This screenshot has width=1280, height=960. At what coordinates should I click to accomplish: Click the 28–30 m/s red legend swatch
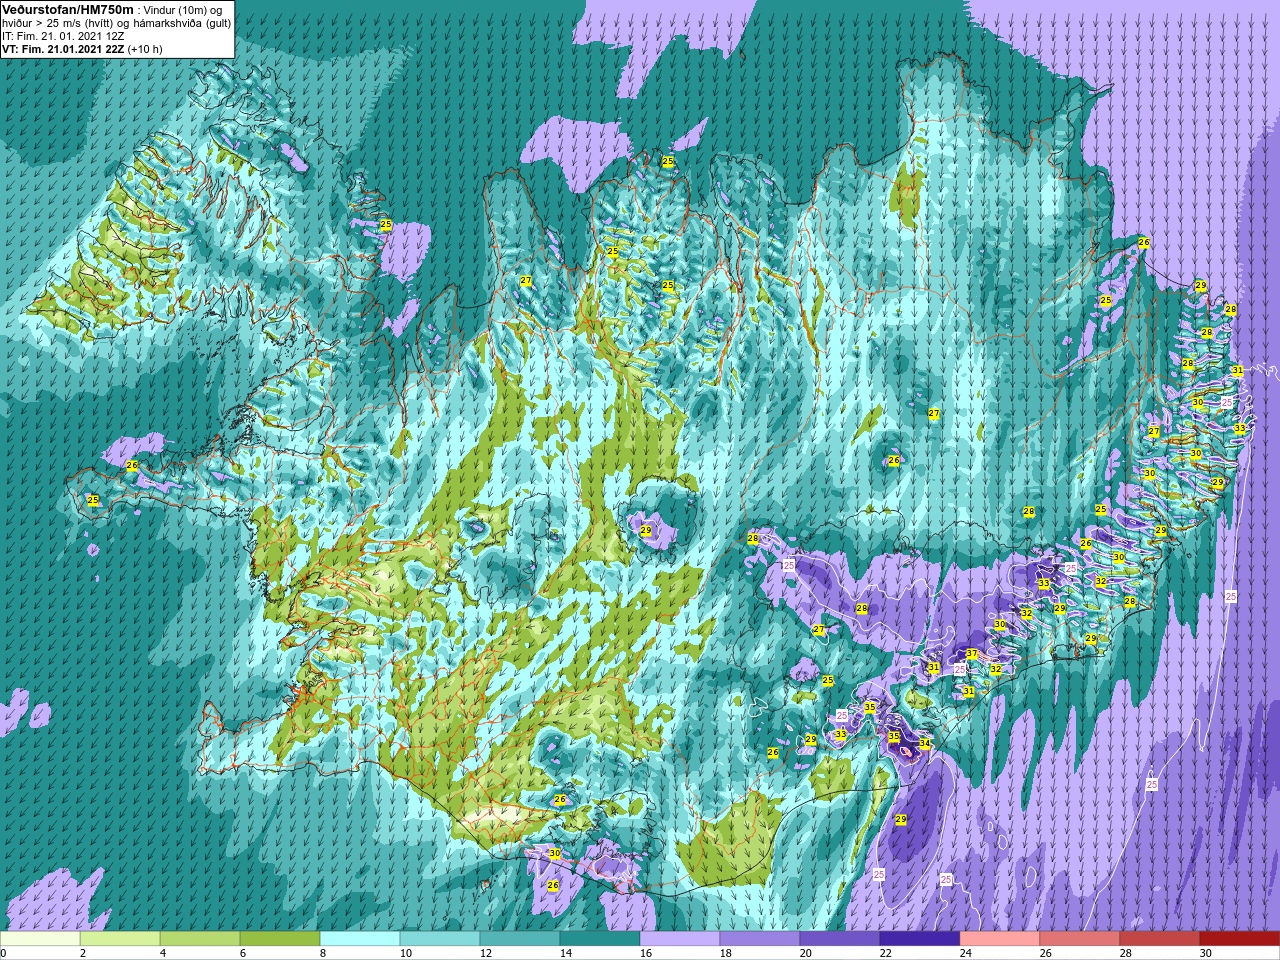tap(1160, 939)
